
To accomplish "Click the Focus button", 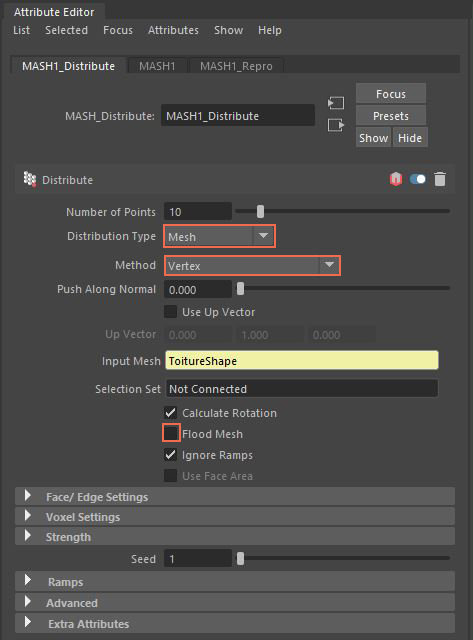I will [391, 94].
